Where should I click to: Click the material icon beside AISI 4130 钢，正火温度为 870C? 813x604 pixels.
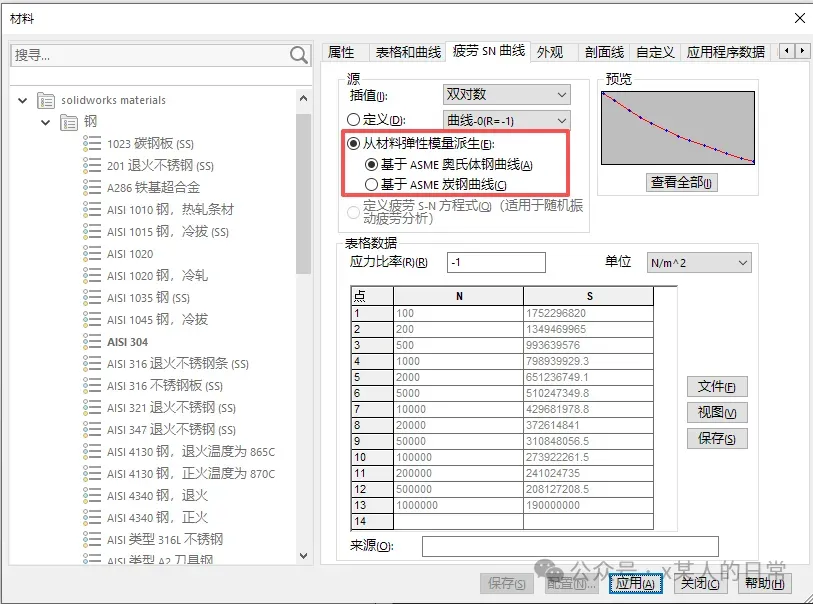[x=92, y=473]
